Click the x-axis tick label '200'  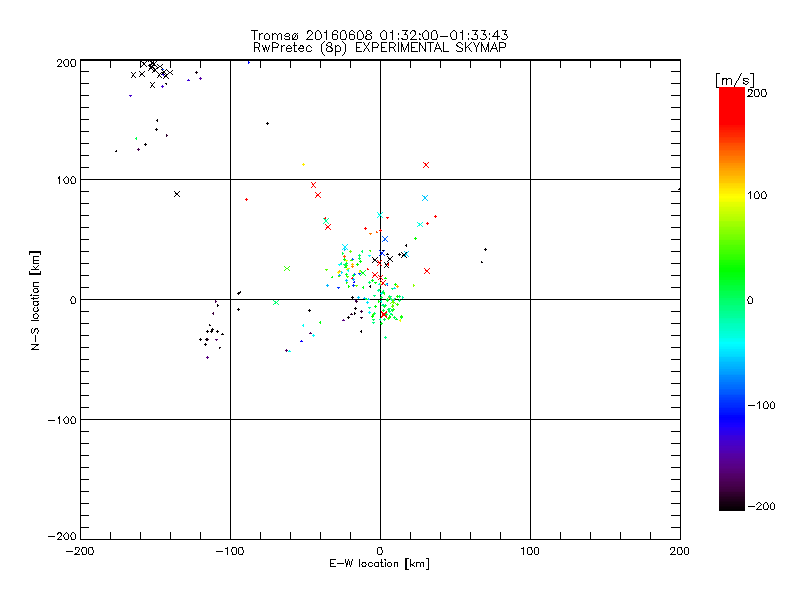point(680,551)
